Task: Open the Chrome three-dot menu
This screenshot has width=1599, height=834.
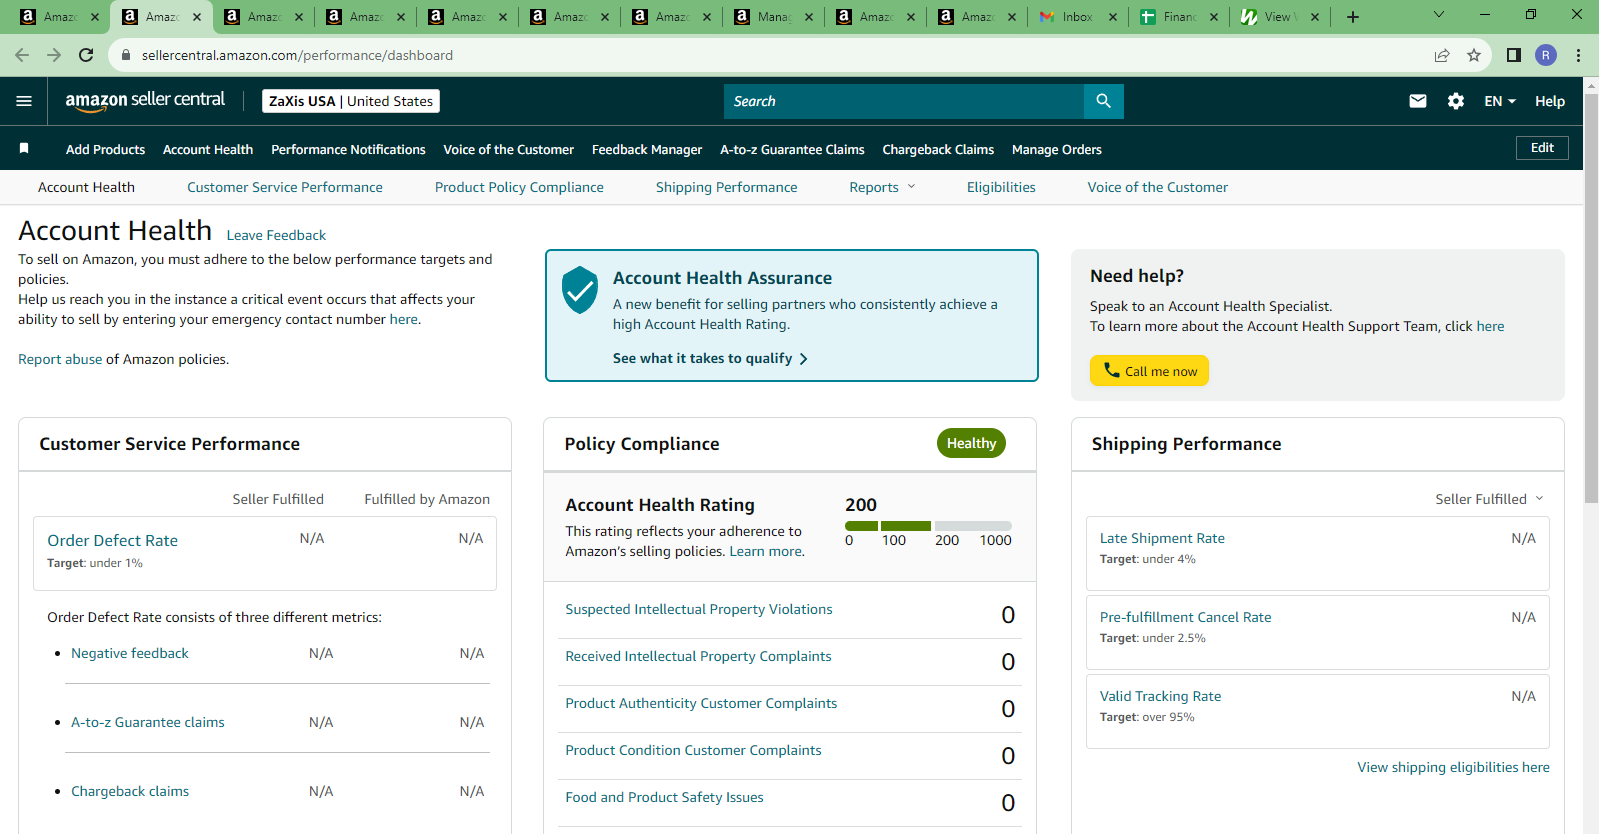Action: coord(1579,55)
